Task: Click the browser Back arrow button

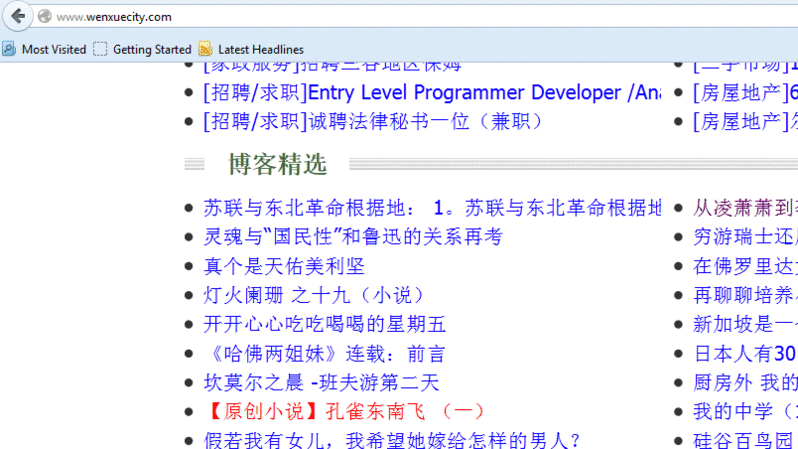Action: pos(17,16)
